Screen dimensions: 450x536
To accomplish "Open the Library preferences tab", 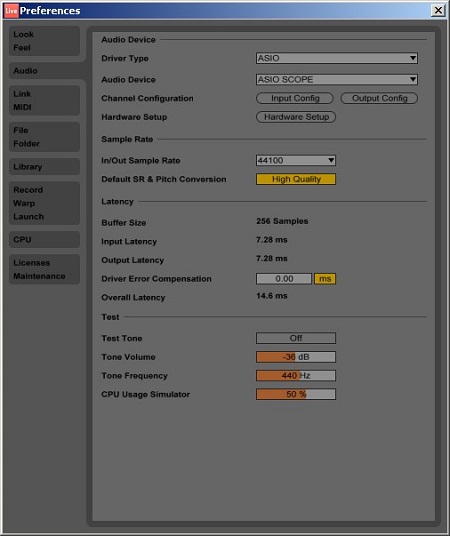I will pyautogui.click(x=44, y=167).
